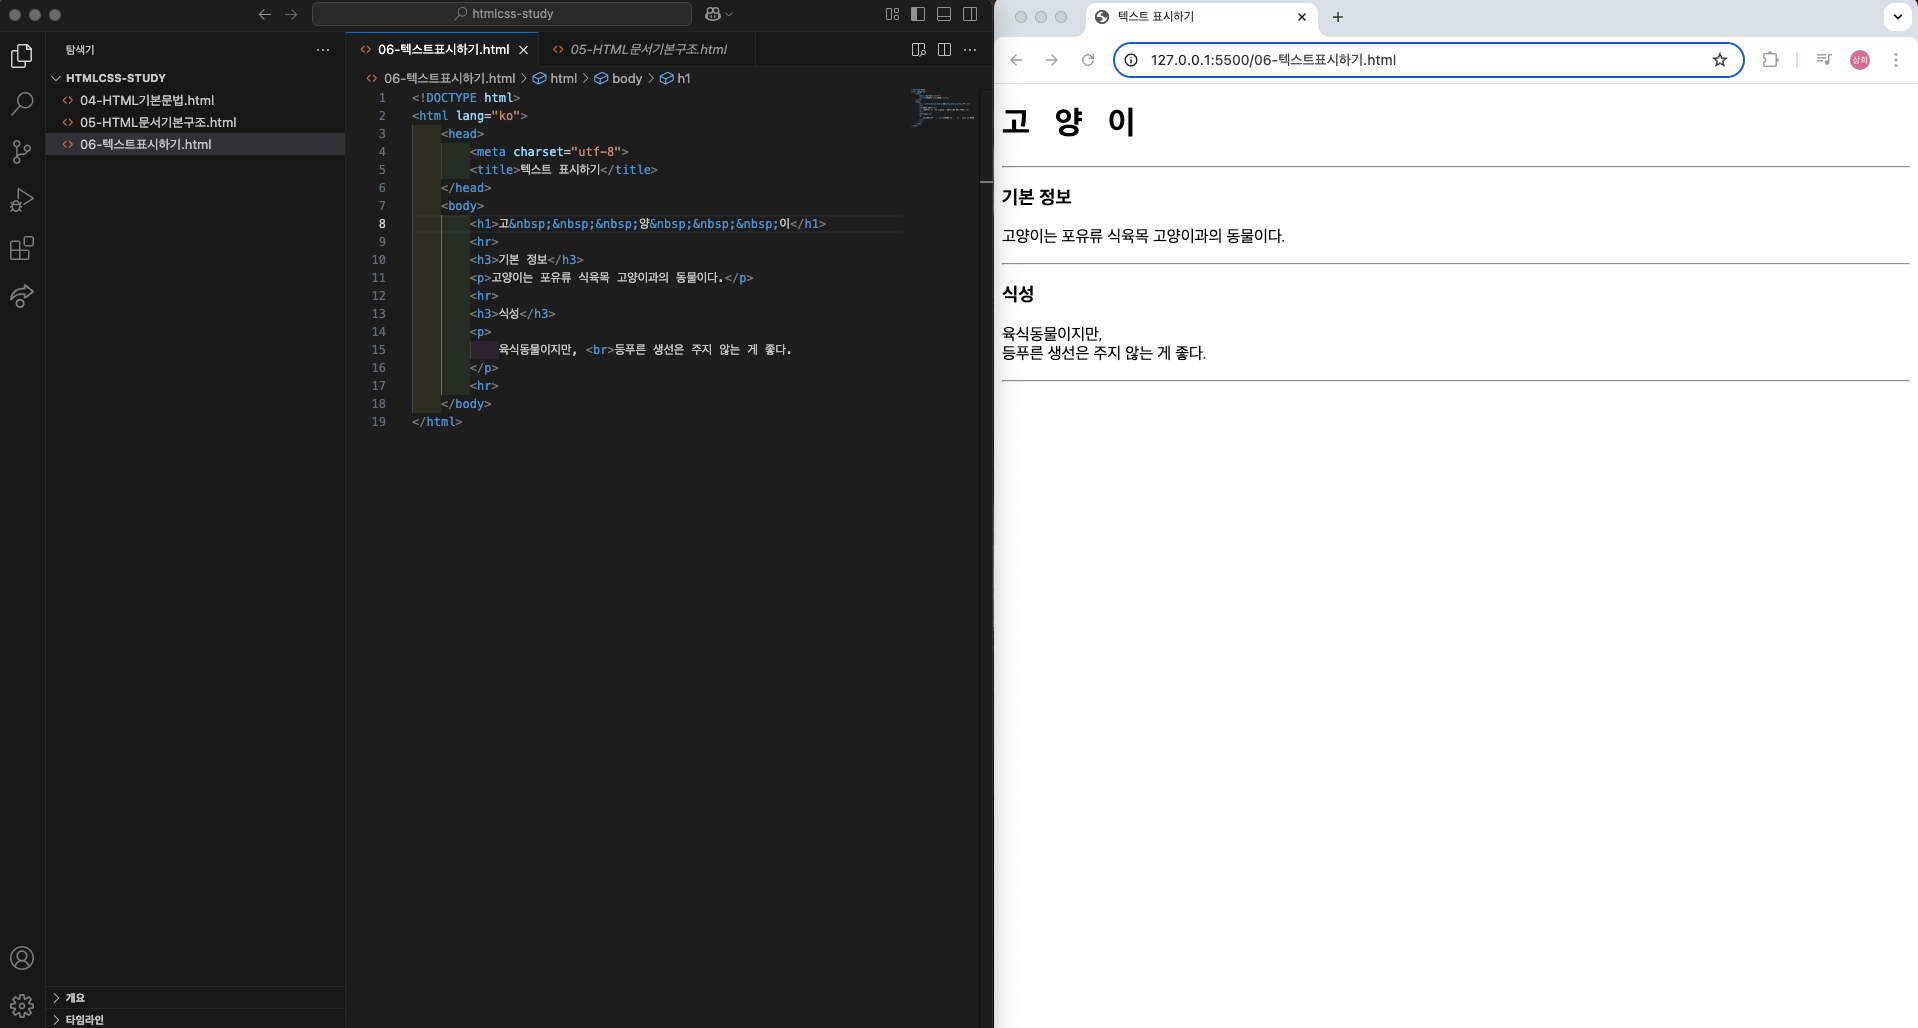Open Manage settings gear in VS Code
This screenshot has width=1918, height=1028.
pyautogui.click(x=22, y=1005)
